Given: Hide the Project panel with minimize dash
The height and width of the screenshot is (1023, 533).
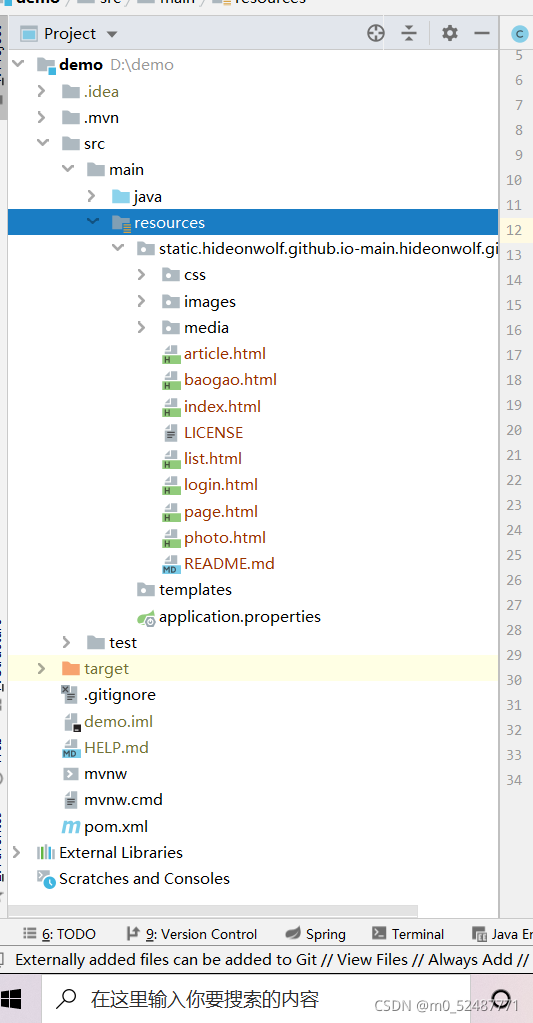Looking at the screenshot, I should click(x=482, y=33).
